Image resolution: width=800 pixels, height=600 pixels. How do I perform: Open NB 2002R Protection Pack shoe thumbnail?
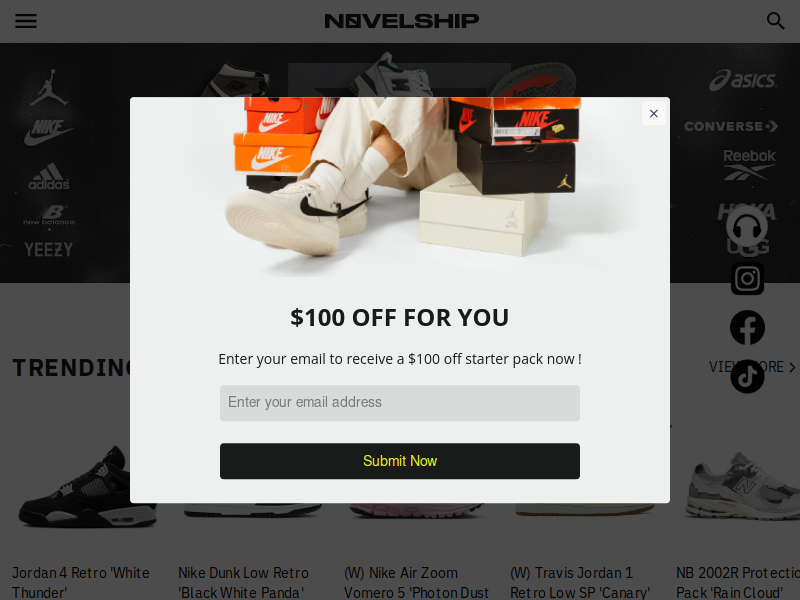point(743,485)
